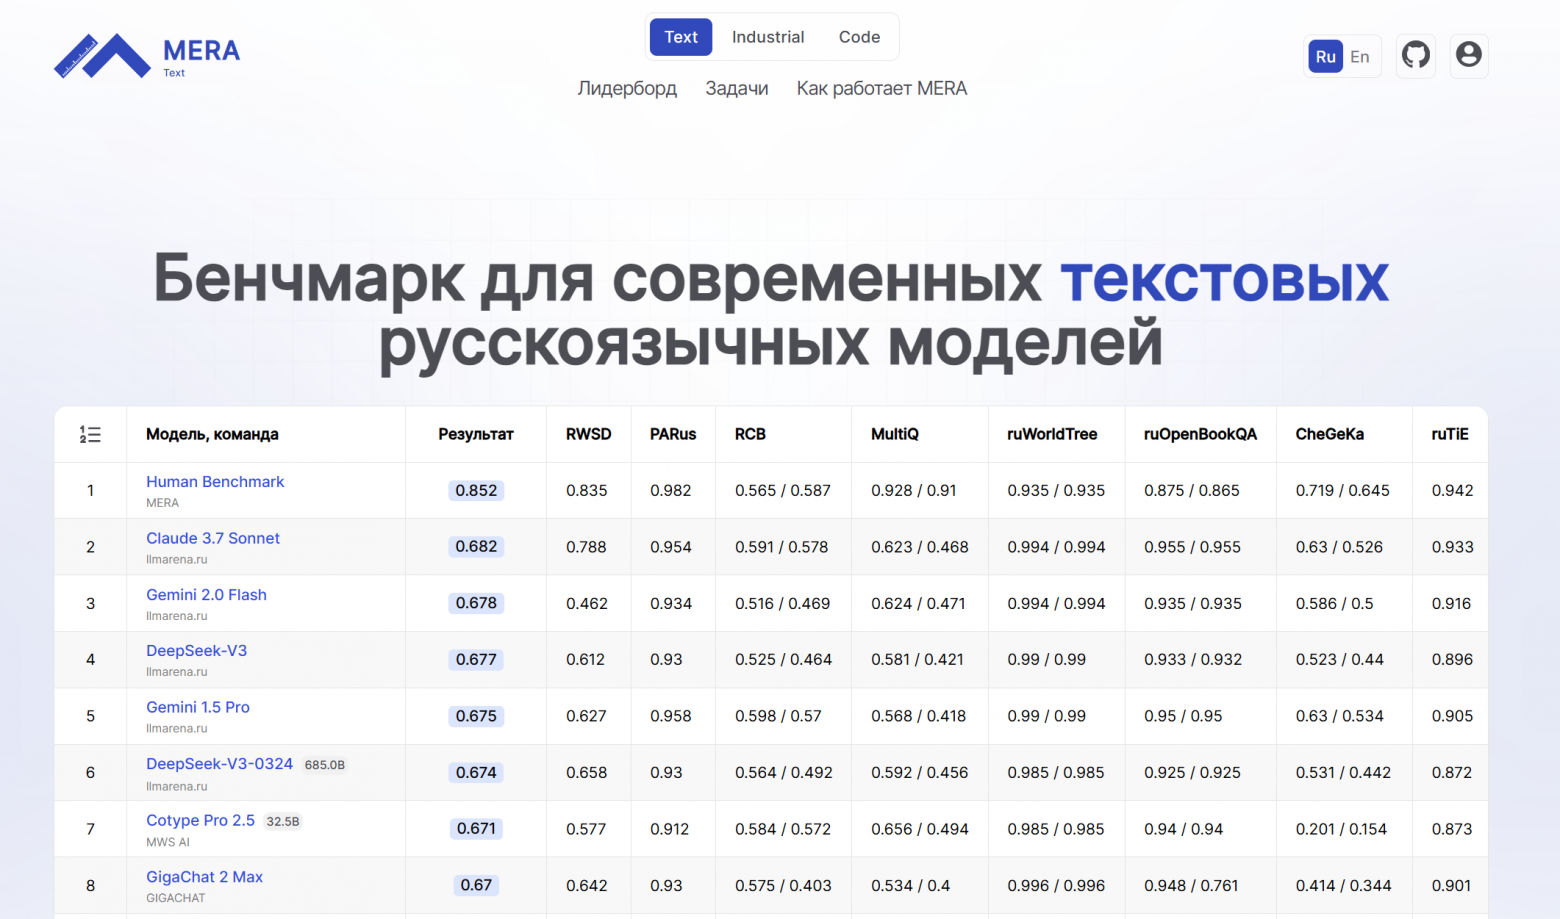
Task: Click the 0.852 score badge of Human Benchmark
Action: pyautogui.click(x=476, y=490)
